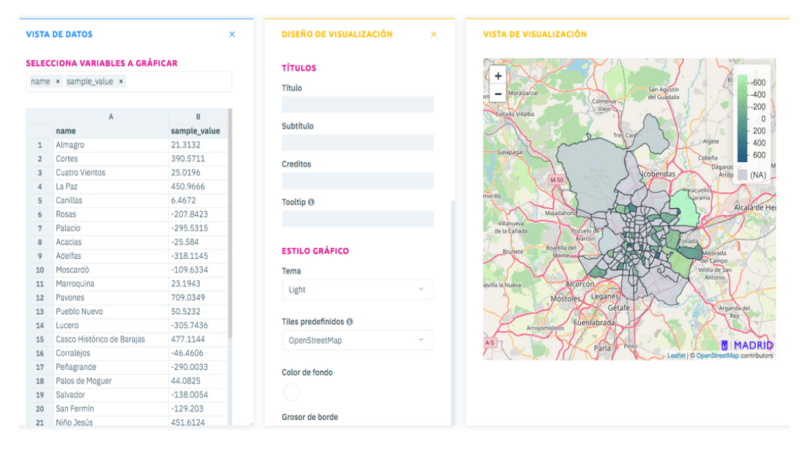The width and height of the screenshot is (800, 450).
Task: Click the design panel vertical scrollbar
Action: coord(453,311)
